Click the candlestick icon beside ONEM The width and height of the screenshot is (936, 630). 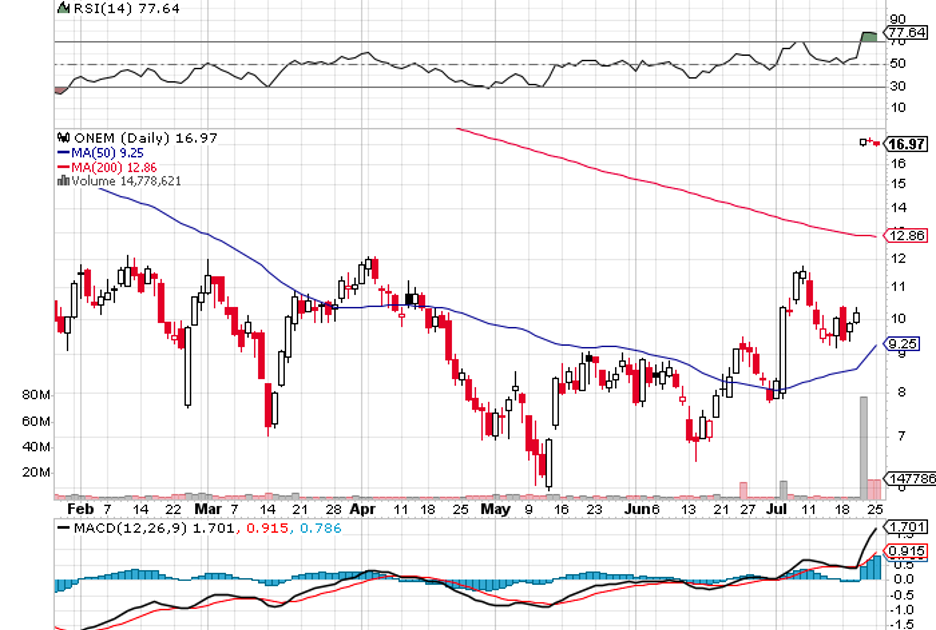click(63, 138)
